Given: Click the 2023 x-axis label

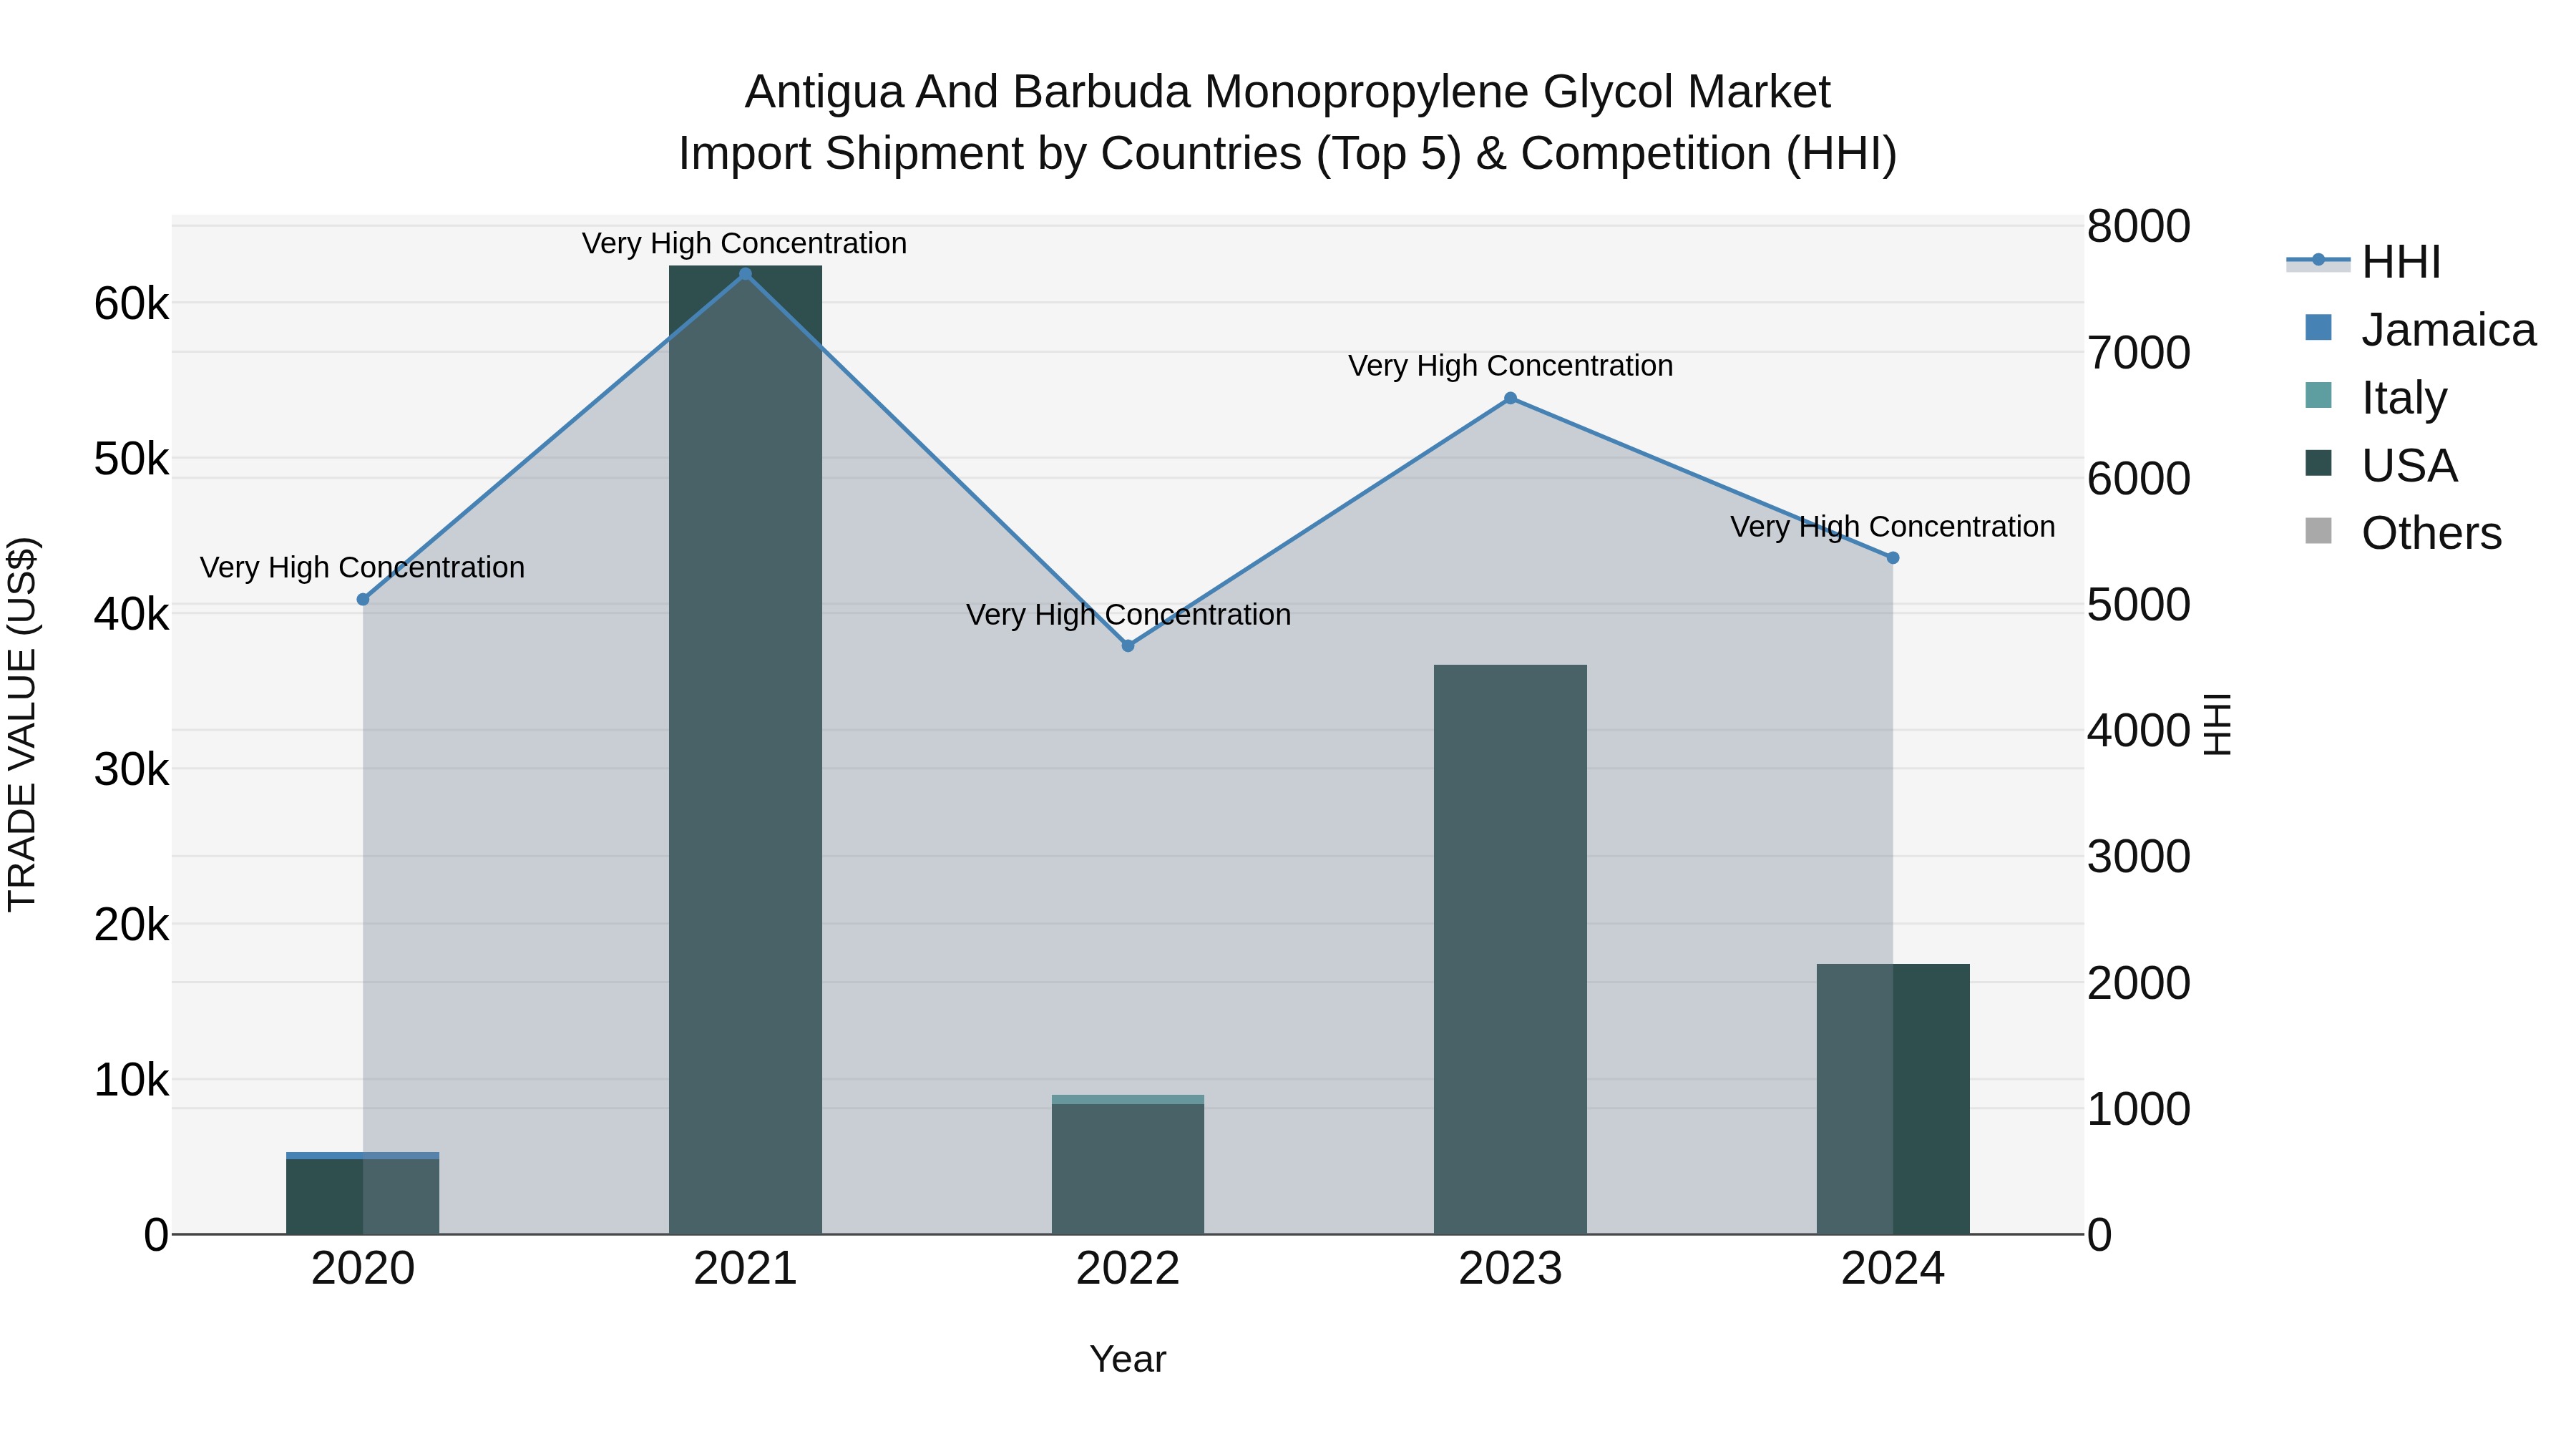Looking at the screenshot, I should pyautogui.click(x=1510, y=1269).
